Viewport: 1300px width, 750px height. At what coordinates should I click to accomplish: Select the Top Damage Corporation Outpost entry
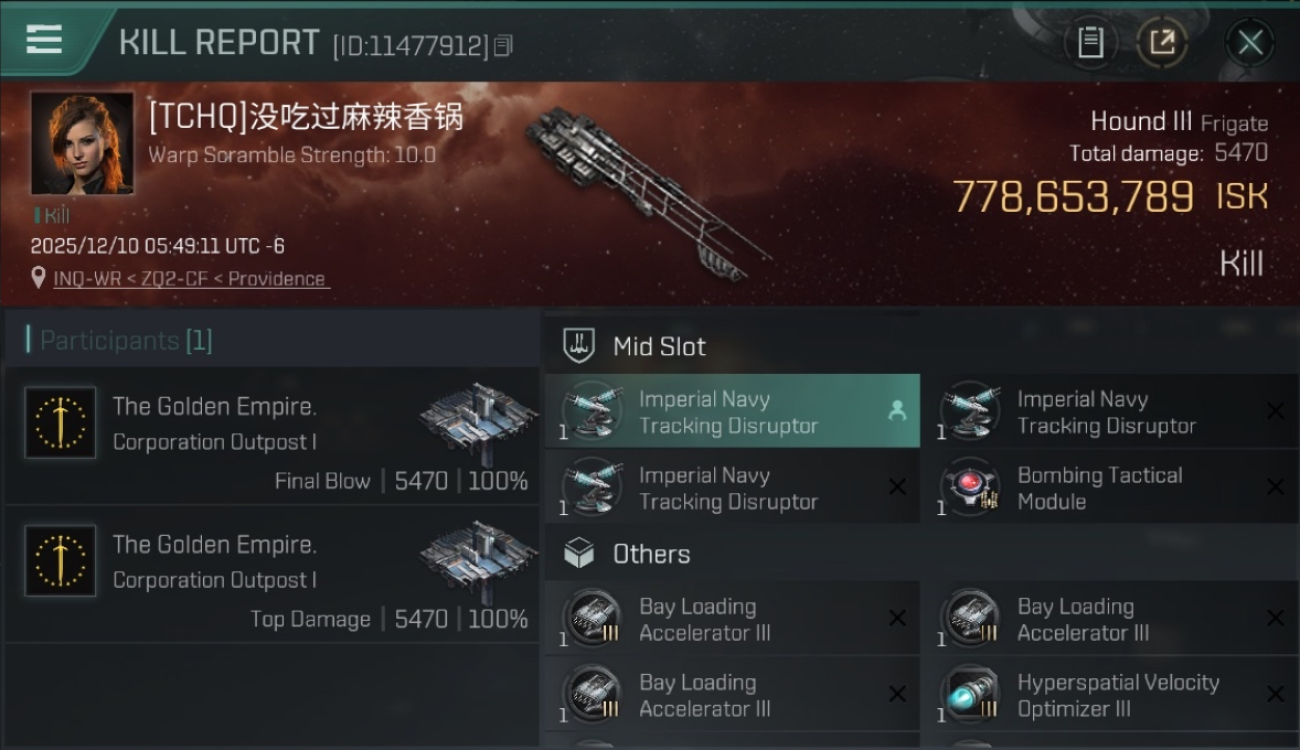[271, 574]
